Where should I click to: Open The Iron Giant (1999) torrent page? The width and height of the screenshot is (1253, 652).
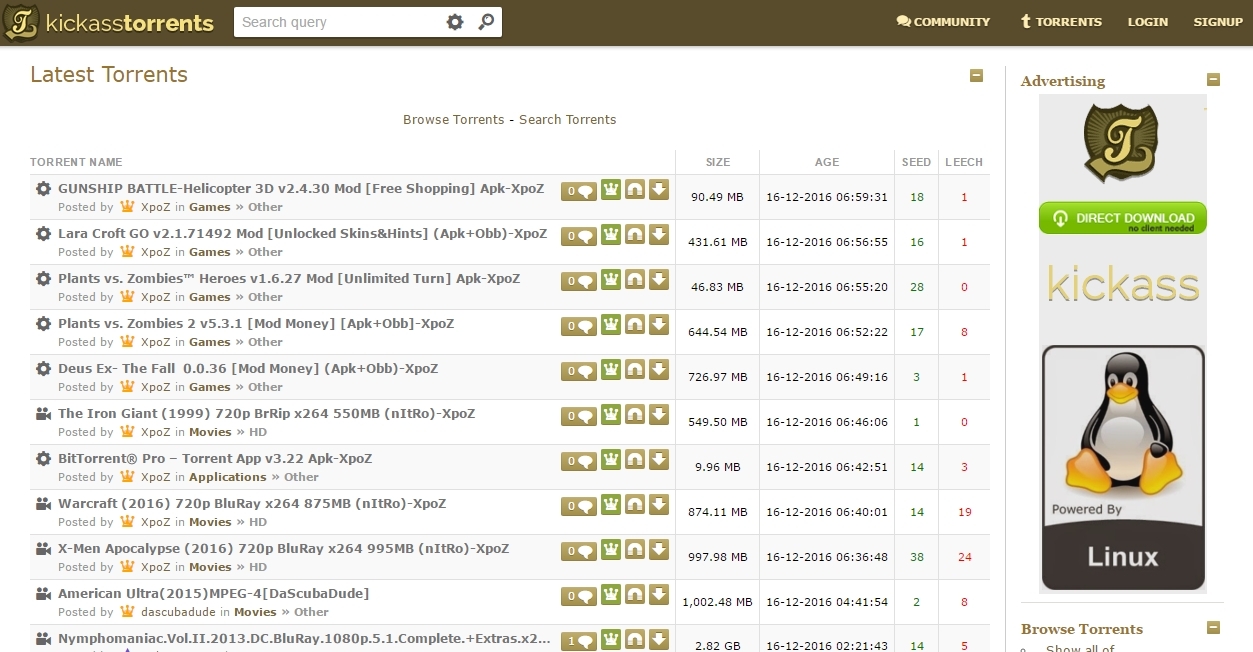pyautogui.click(x=267, y=414)
